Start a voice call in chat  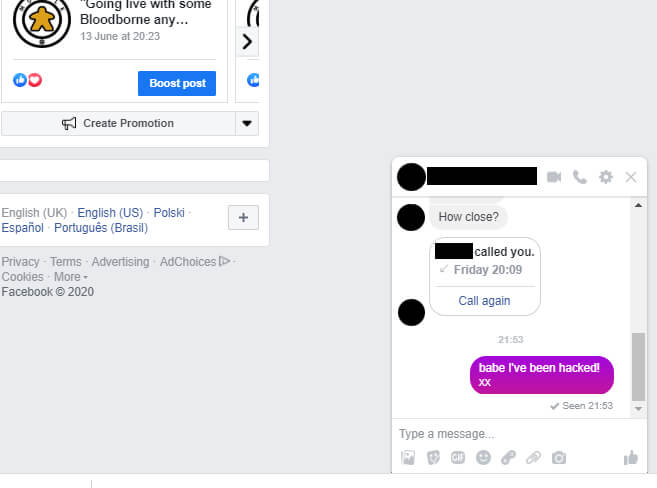pyautogui.click(x=580, y=177)
